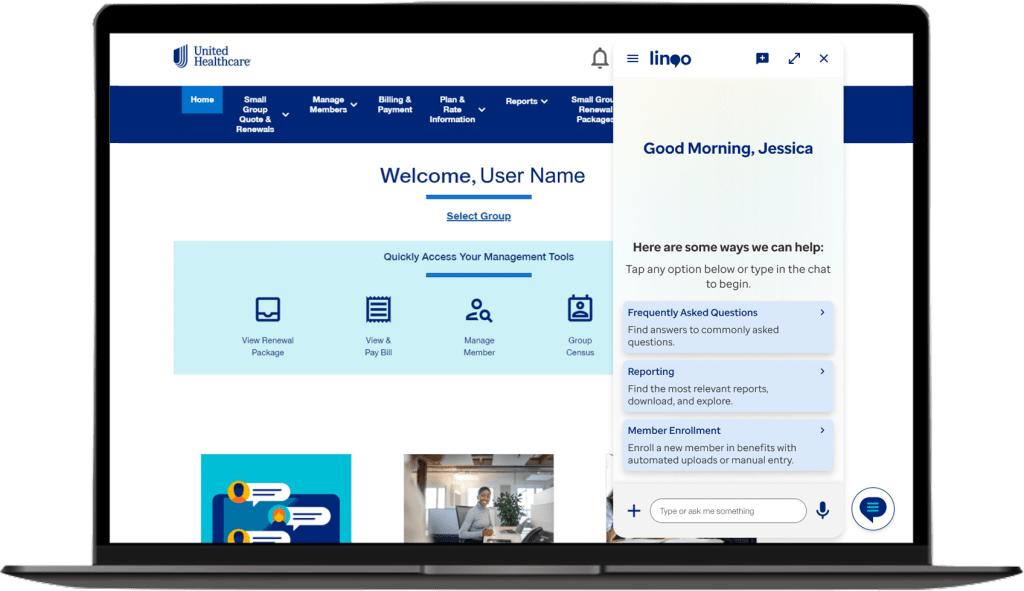Screen dimensions: 1024x591
Task: Click the microphone icon for voice input
Action: [x=822, y=511]
